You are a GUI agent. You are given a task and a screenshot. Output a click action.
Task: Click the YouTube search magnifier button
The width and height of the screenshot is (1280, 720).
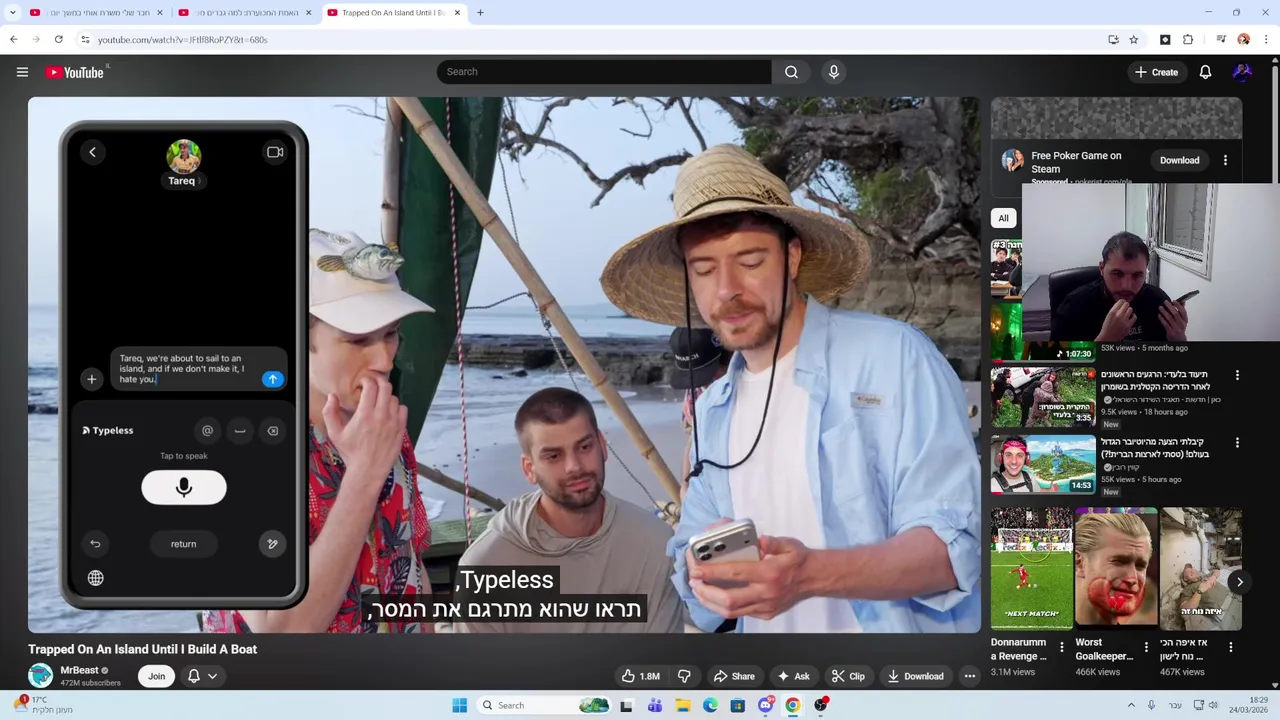[x=791, y=72]
